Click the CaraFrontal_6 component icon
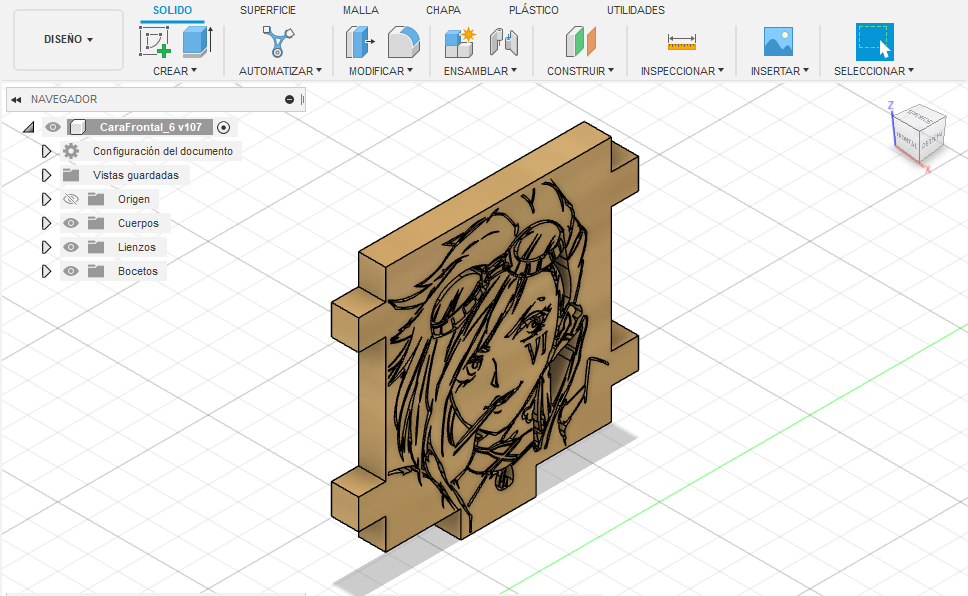Screen dimensions: 968x596 click(x=78, y=127)
